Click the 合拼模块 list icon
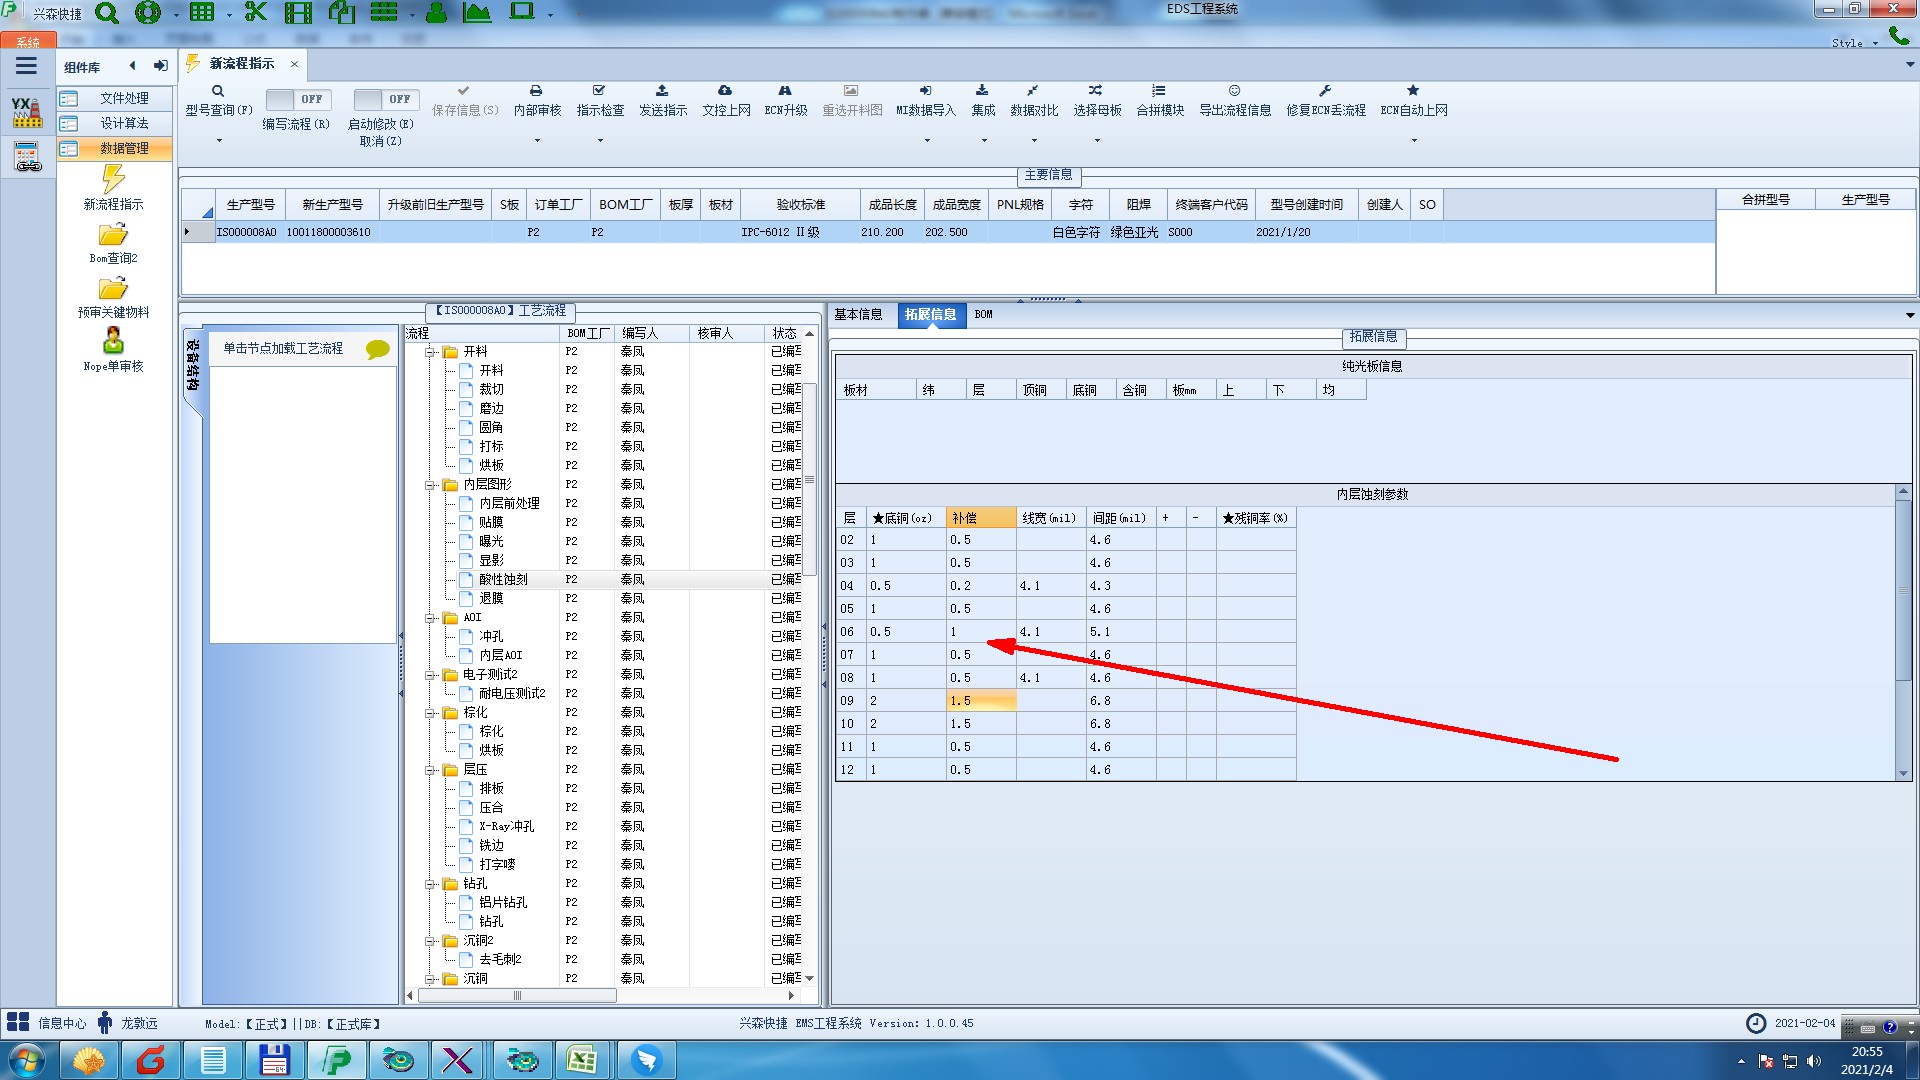 [1159, 91]
